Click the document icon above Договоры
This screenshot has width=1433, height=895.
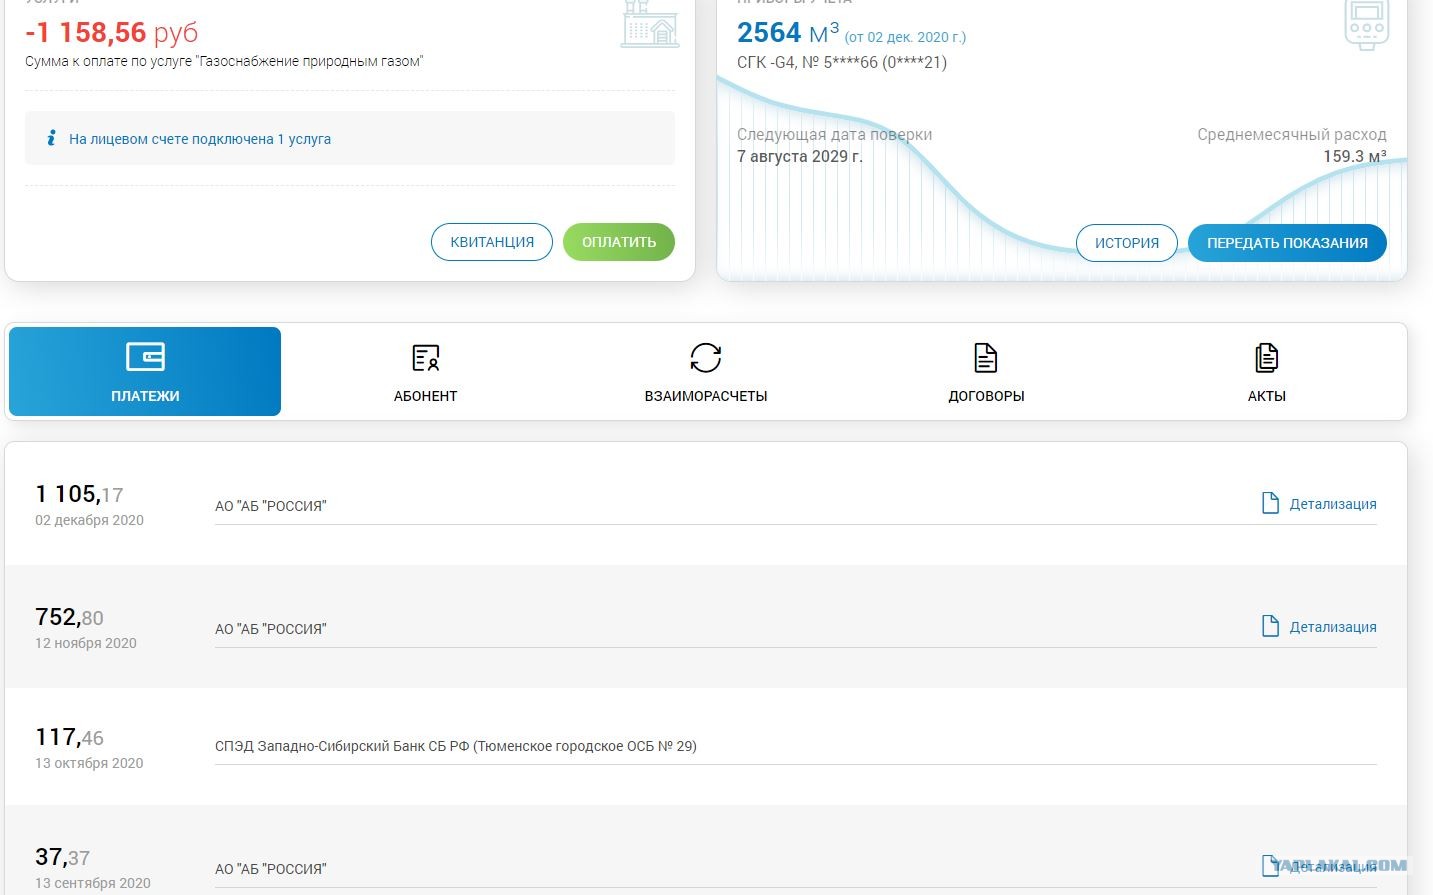coord(986,357)
